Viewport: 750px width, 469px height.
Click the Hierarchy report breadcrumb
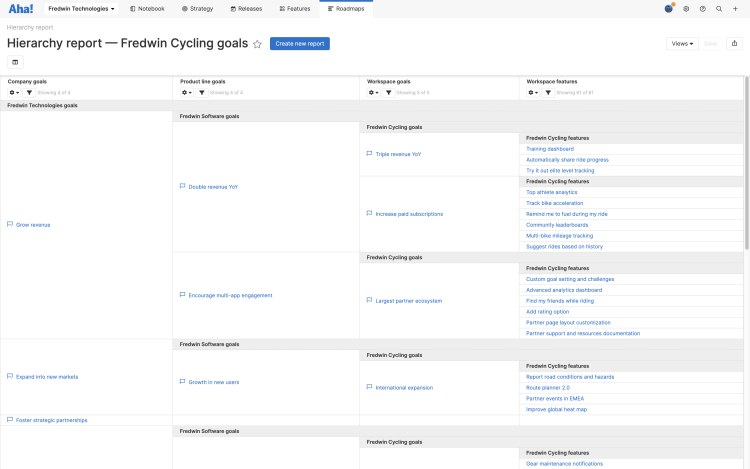point(30,27)
